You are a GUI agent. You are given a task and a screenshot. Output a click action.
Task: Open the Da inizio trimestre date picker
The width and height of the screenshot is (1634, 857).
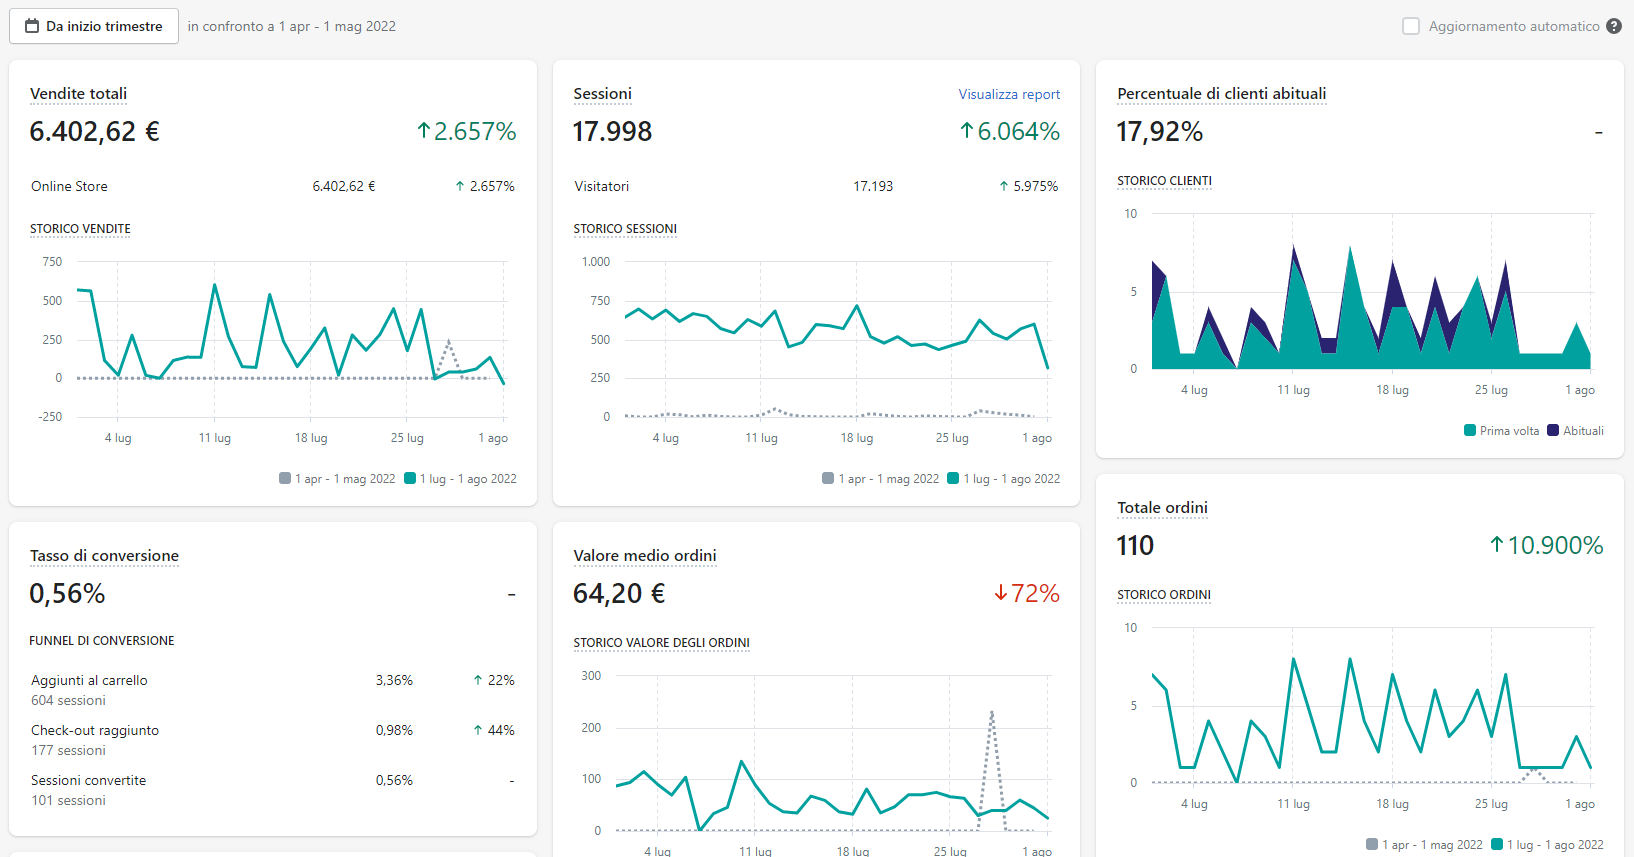point(94,26)
